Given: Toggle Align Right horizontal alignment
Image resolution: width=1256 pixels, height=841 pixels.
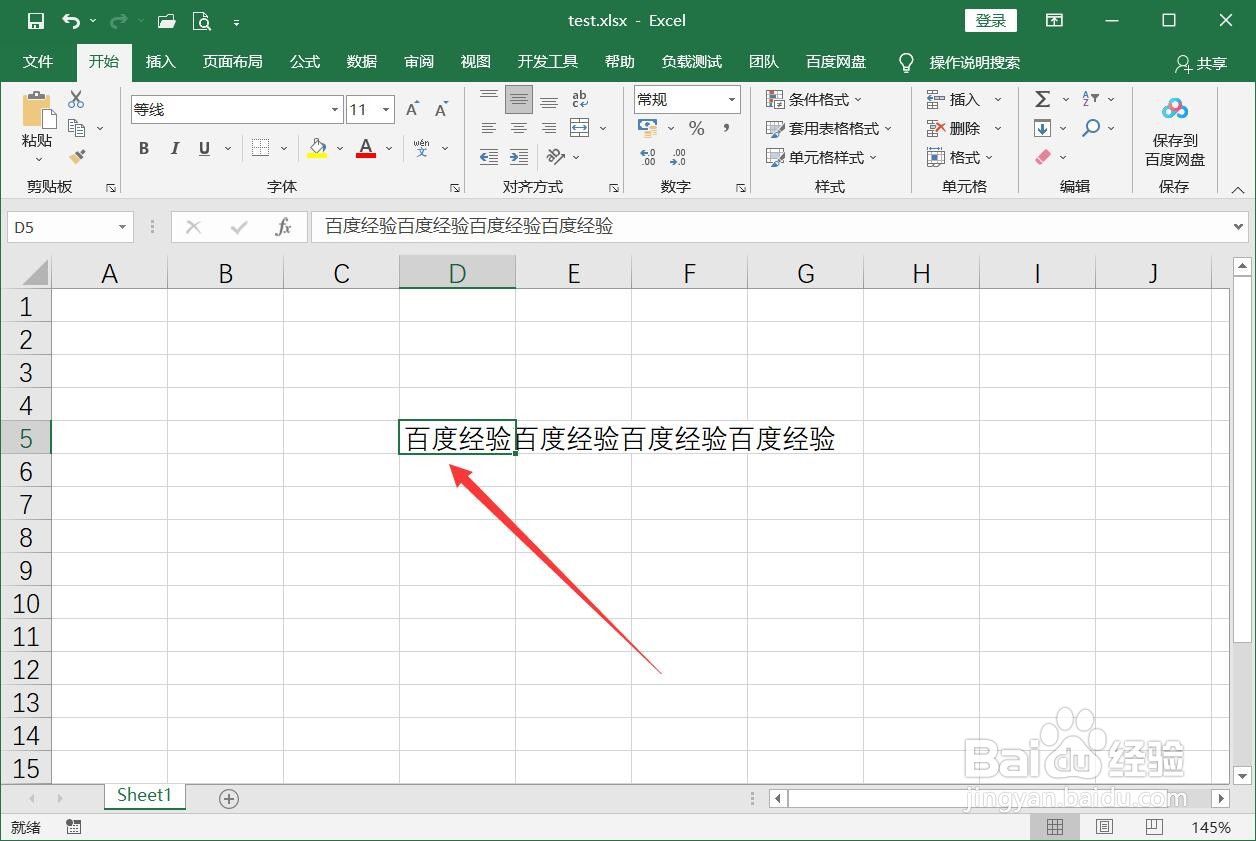Looking at the screenshot, I should 549,128.
